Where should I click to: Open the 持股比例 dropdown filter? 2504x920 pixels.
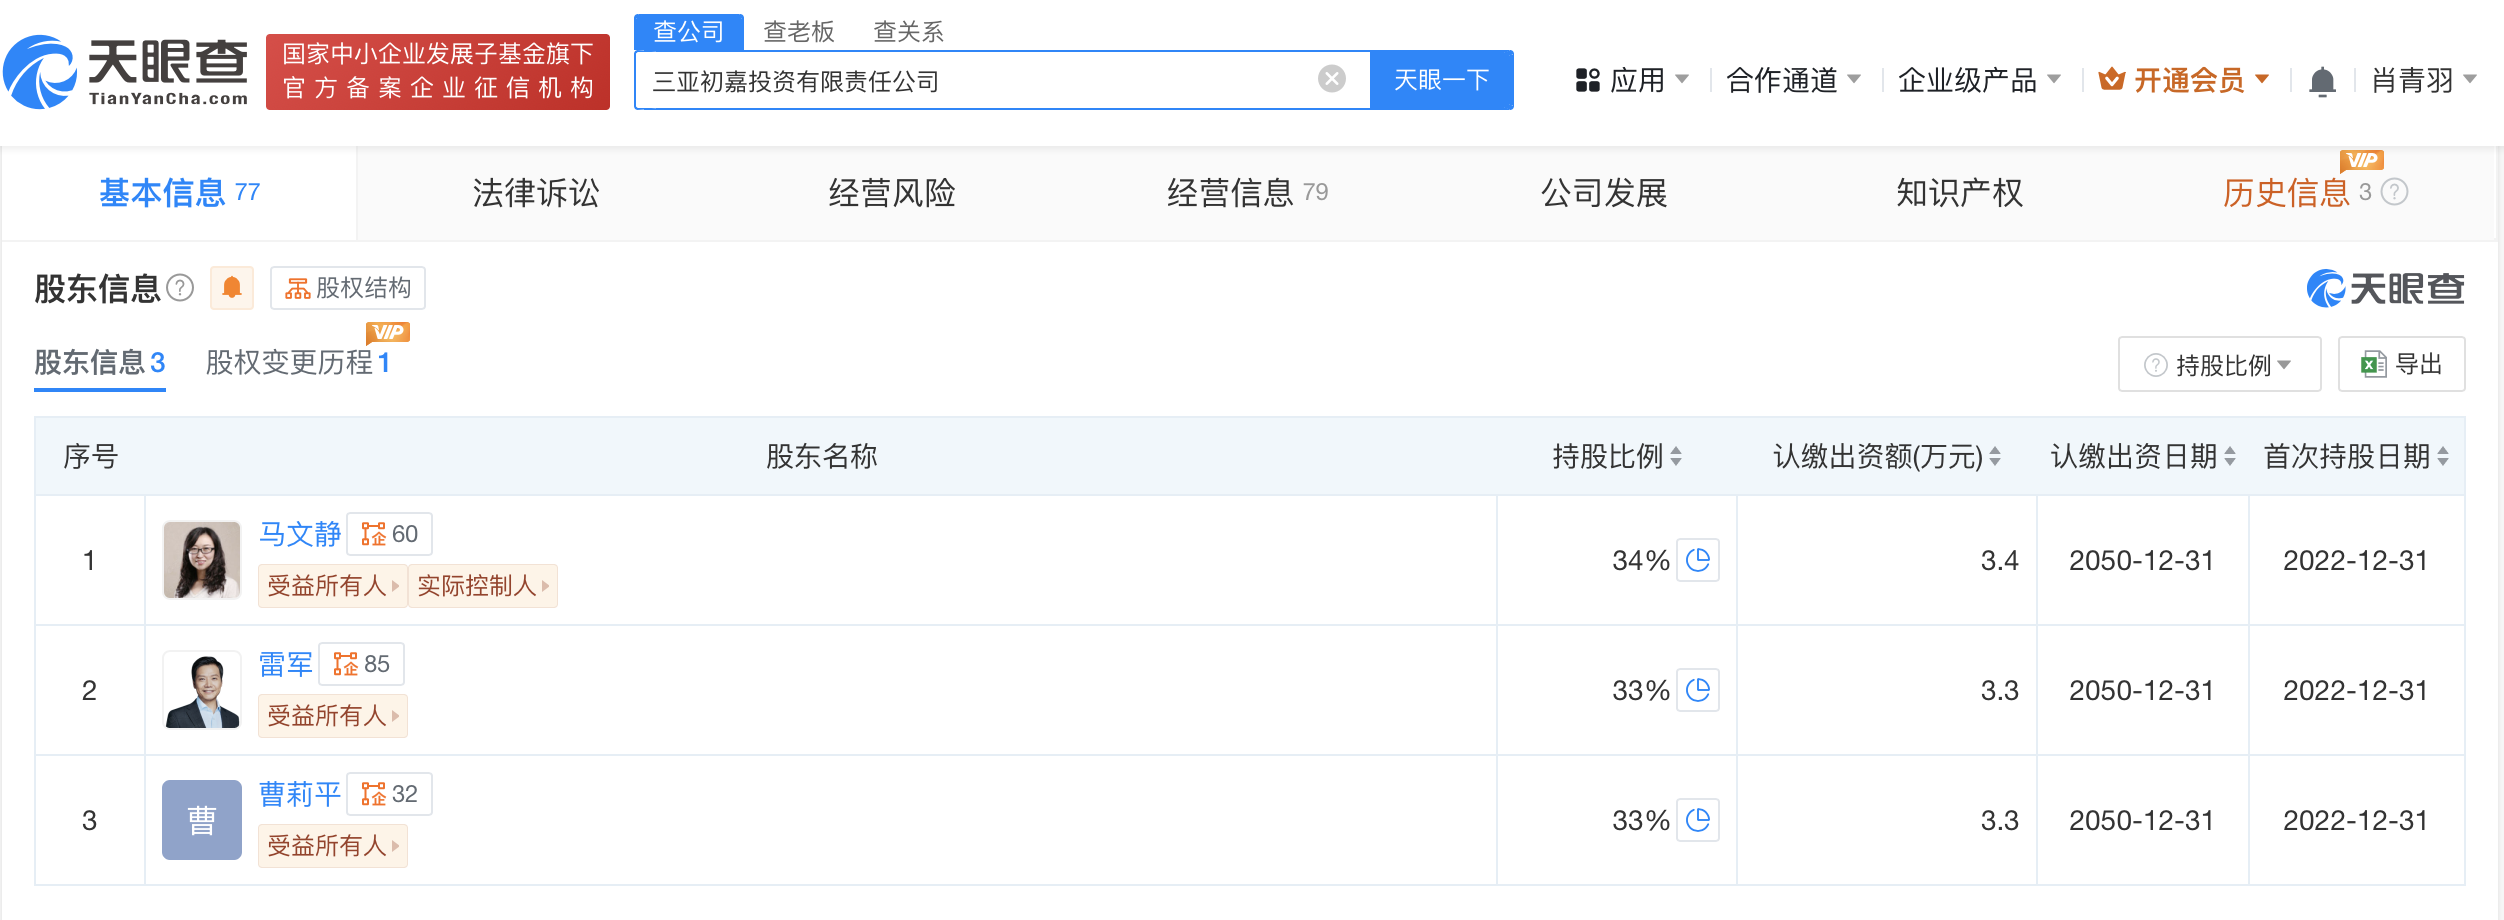point(2219,364)
